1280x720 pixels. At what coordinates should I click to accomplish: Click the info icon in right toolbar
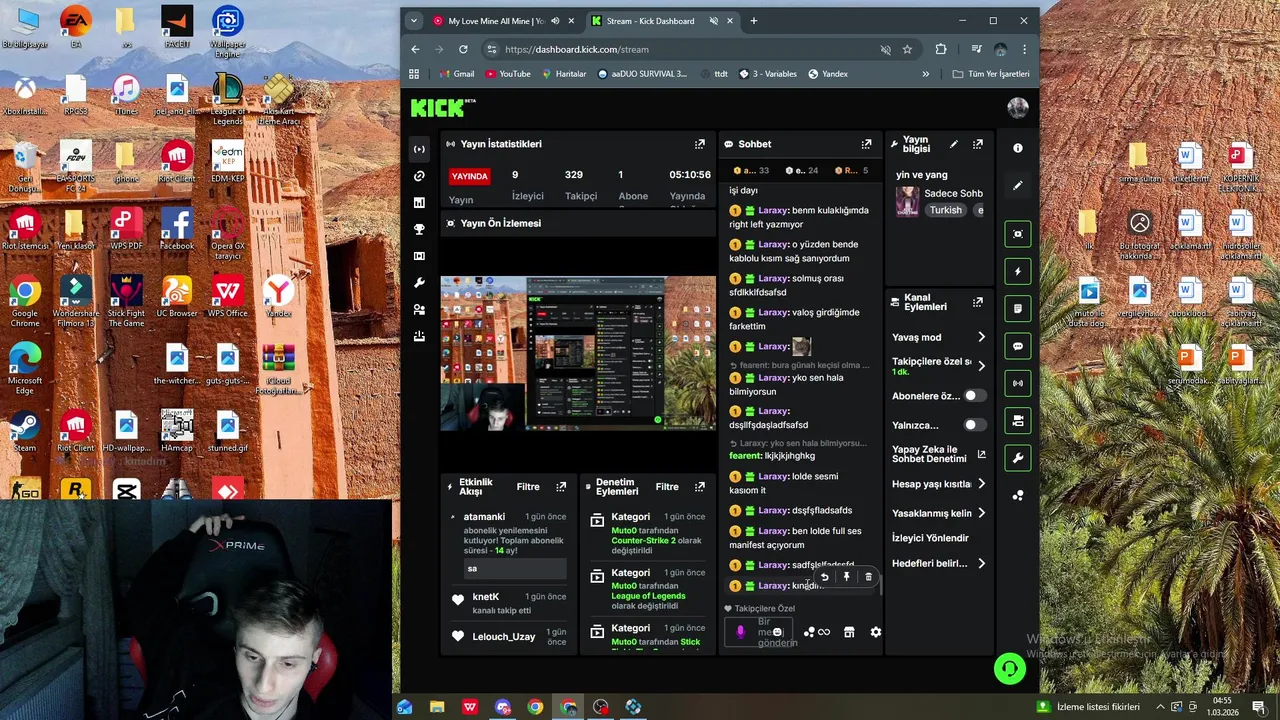coord(1018,148)
